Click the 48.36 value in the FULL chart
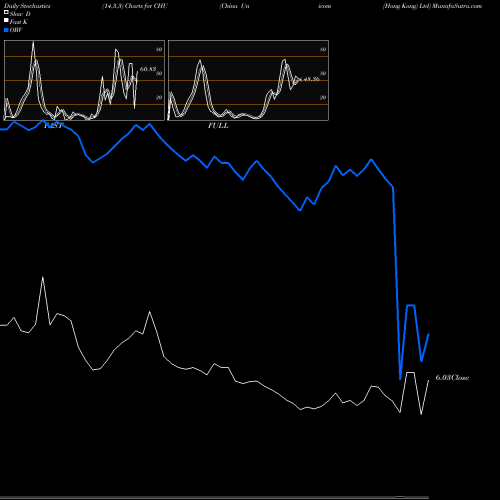 311,79
